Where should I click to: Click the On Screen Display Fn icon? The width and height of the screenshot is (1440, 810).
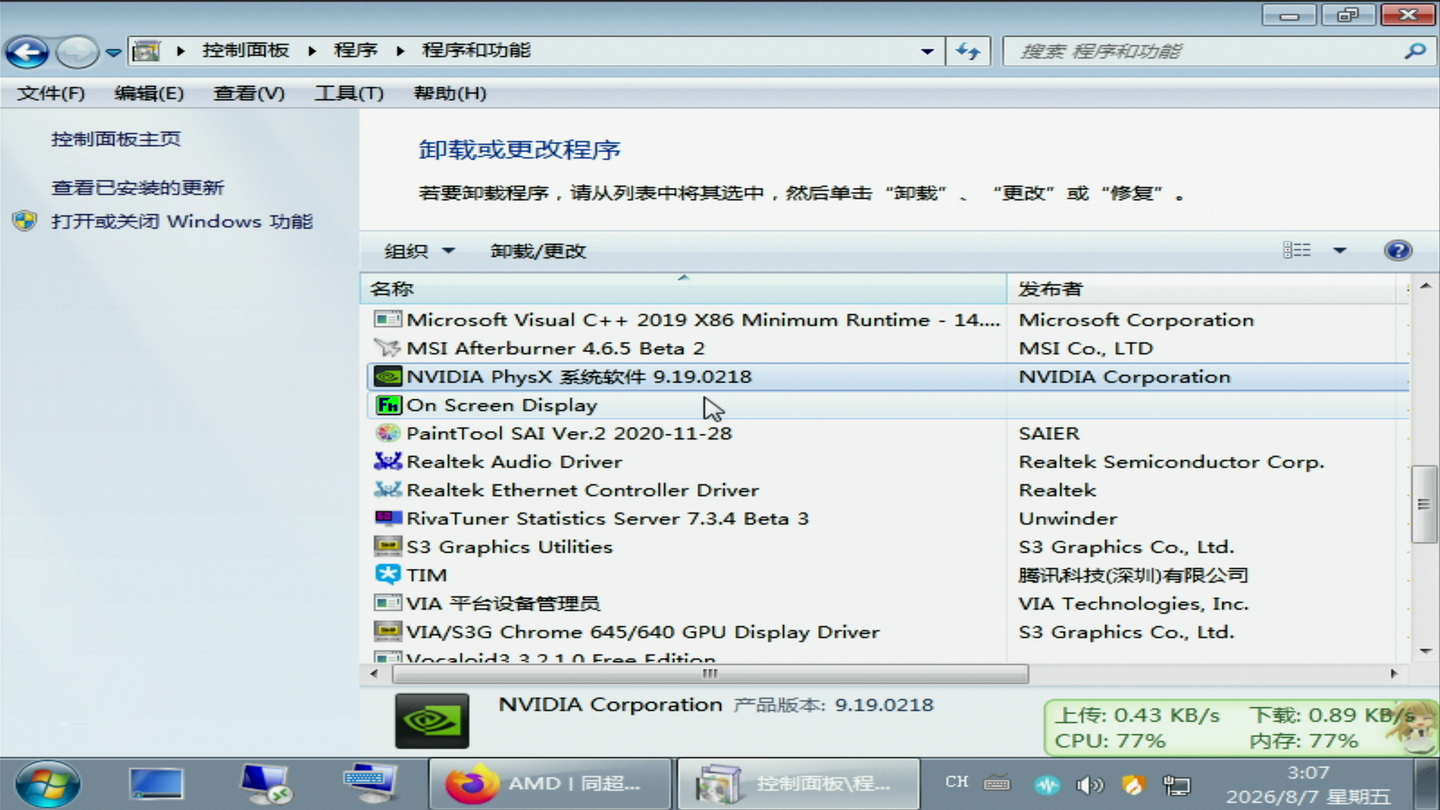[x=388, y=405]
